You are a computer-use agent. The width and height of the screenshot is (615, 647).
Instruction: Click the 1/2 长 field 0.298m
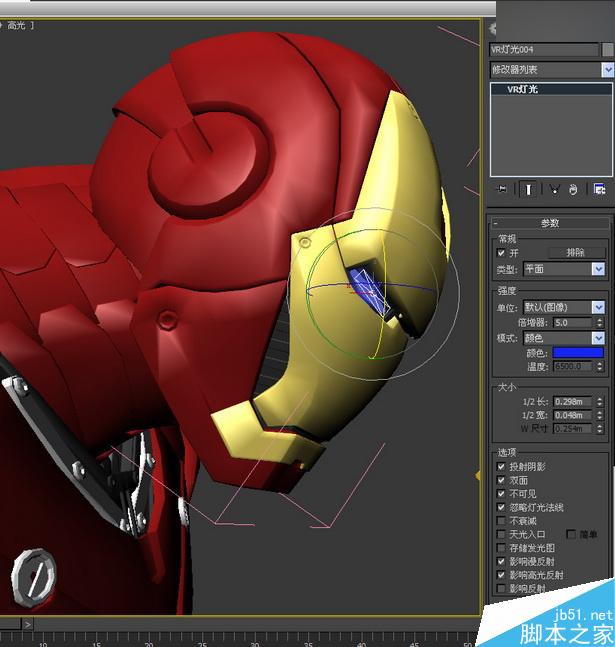click(572, 401)
